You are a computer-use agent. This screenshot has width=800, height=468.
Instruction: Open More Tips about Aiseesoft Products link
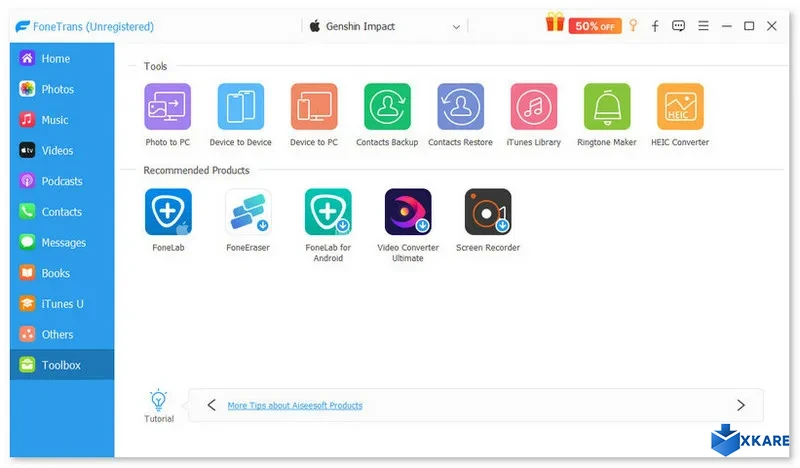click(295, 405)
